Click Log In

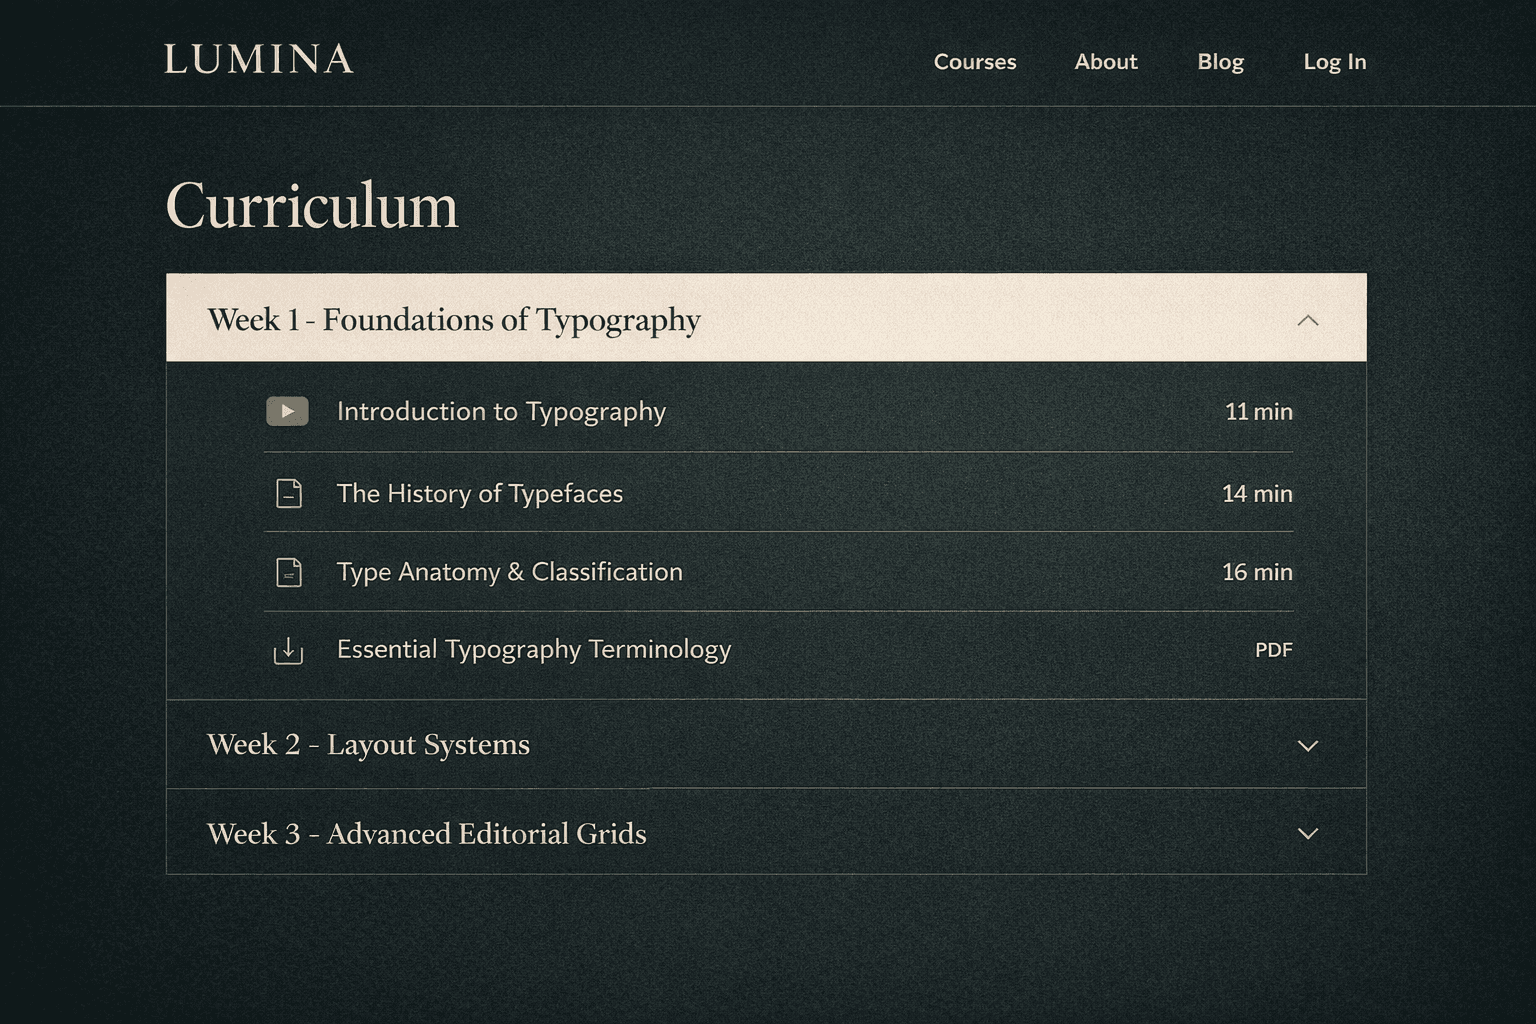[1334, 62]
